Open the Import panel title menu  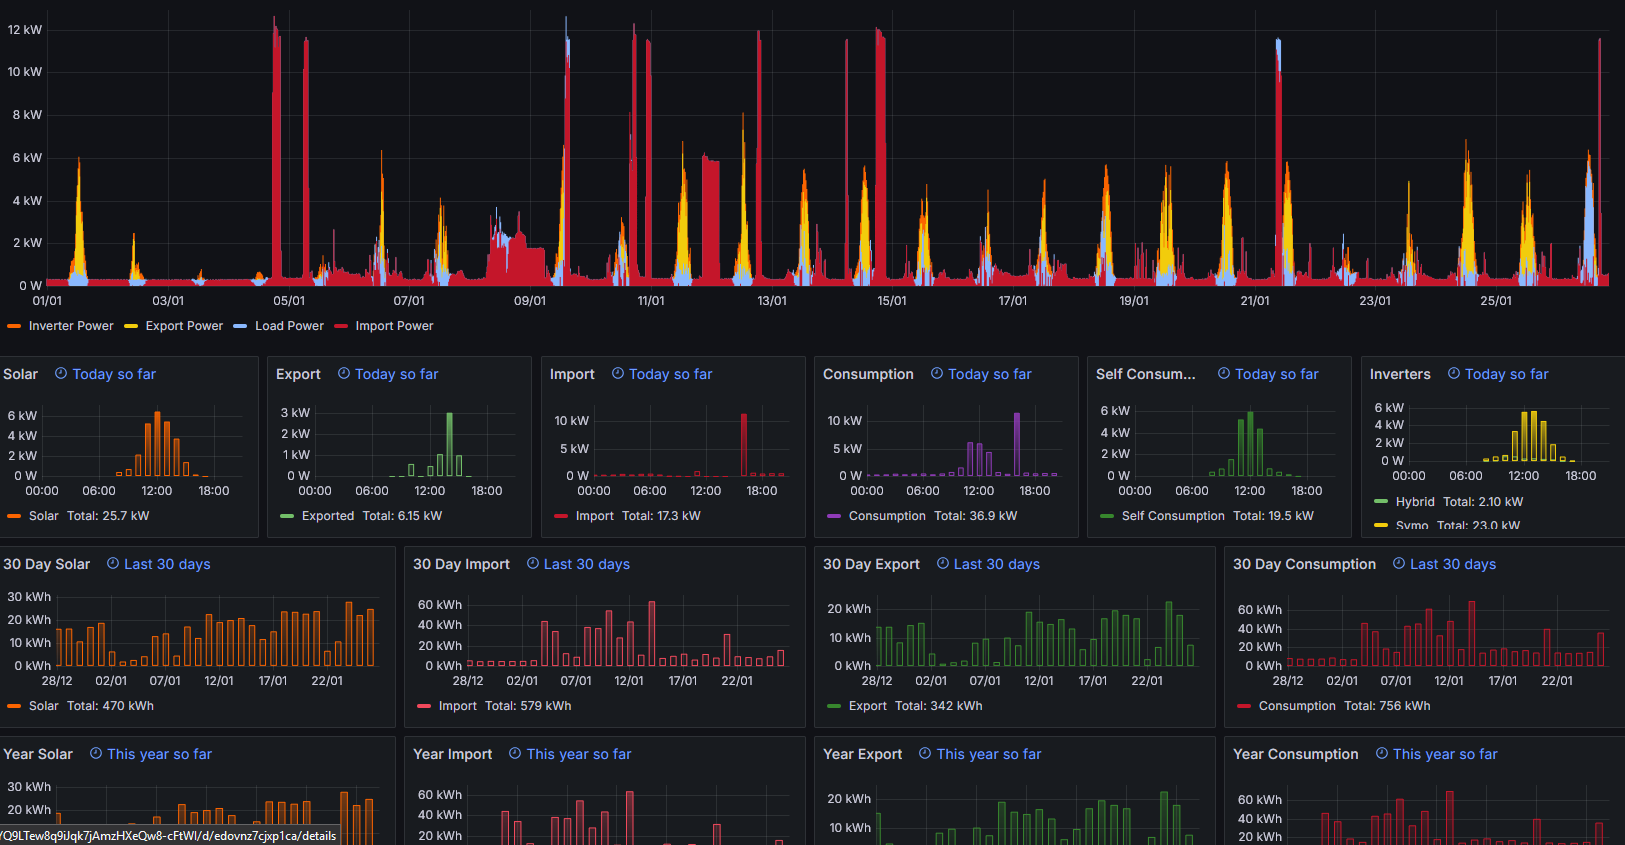(x=572, y=374)
